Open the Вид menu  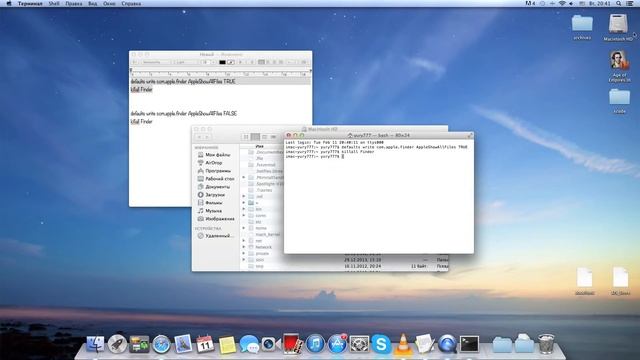(93, 3)
